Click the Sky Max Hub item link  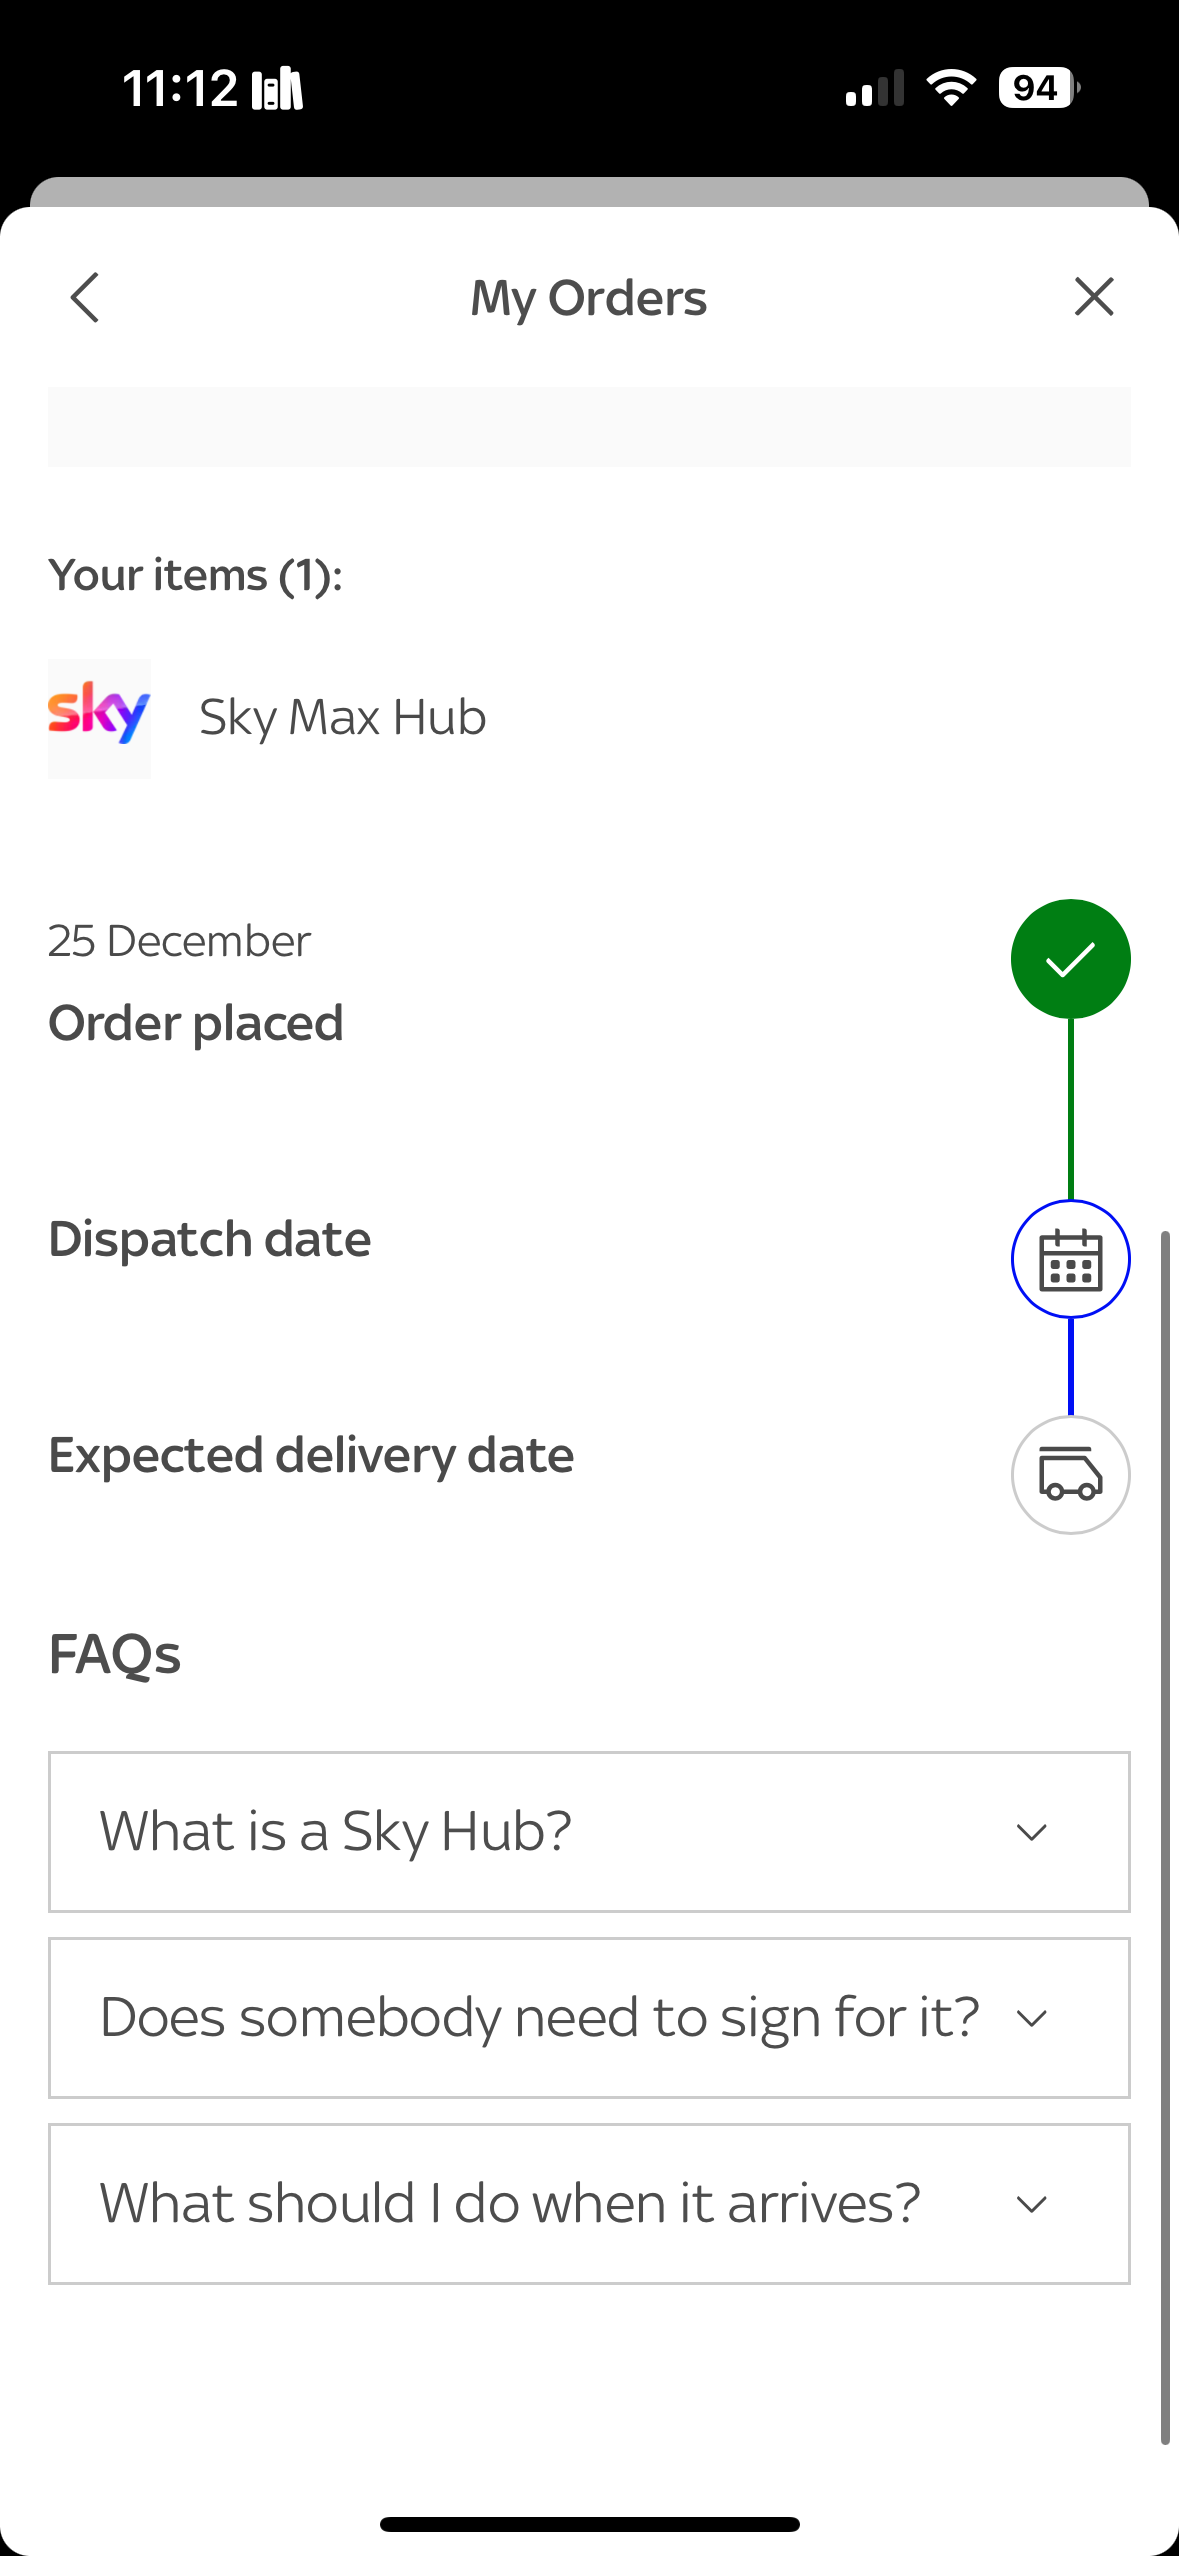click(x=343, y=716)
